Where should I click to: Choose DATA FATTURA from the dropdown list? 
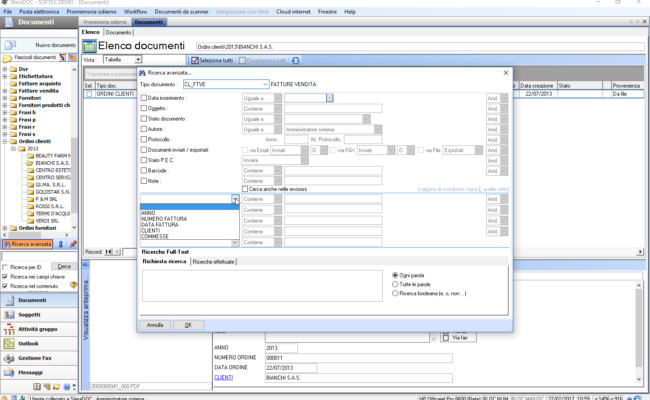pyautogui.click(x=160, y=225)
